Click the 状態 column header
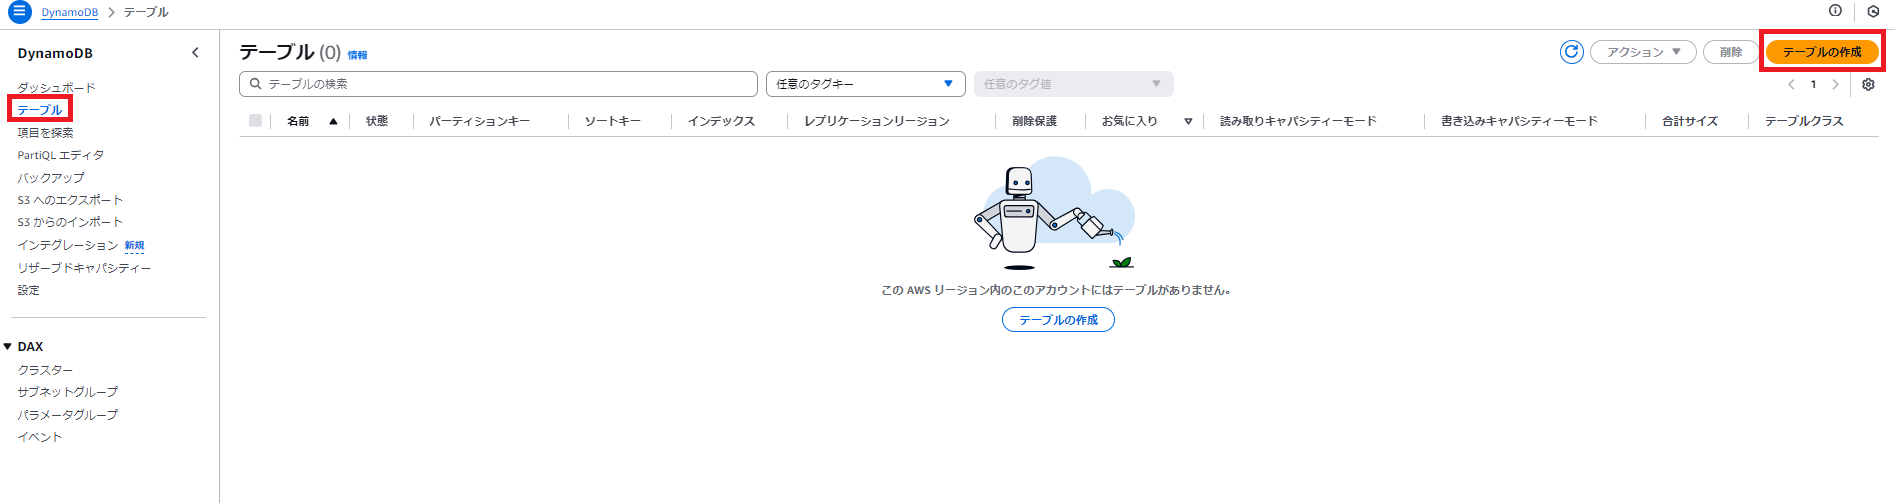1895x503 pixels. (377, 121)
